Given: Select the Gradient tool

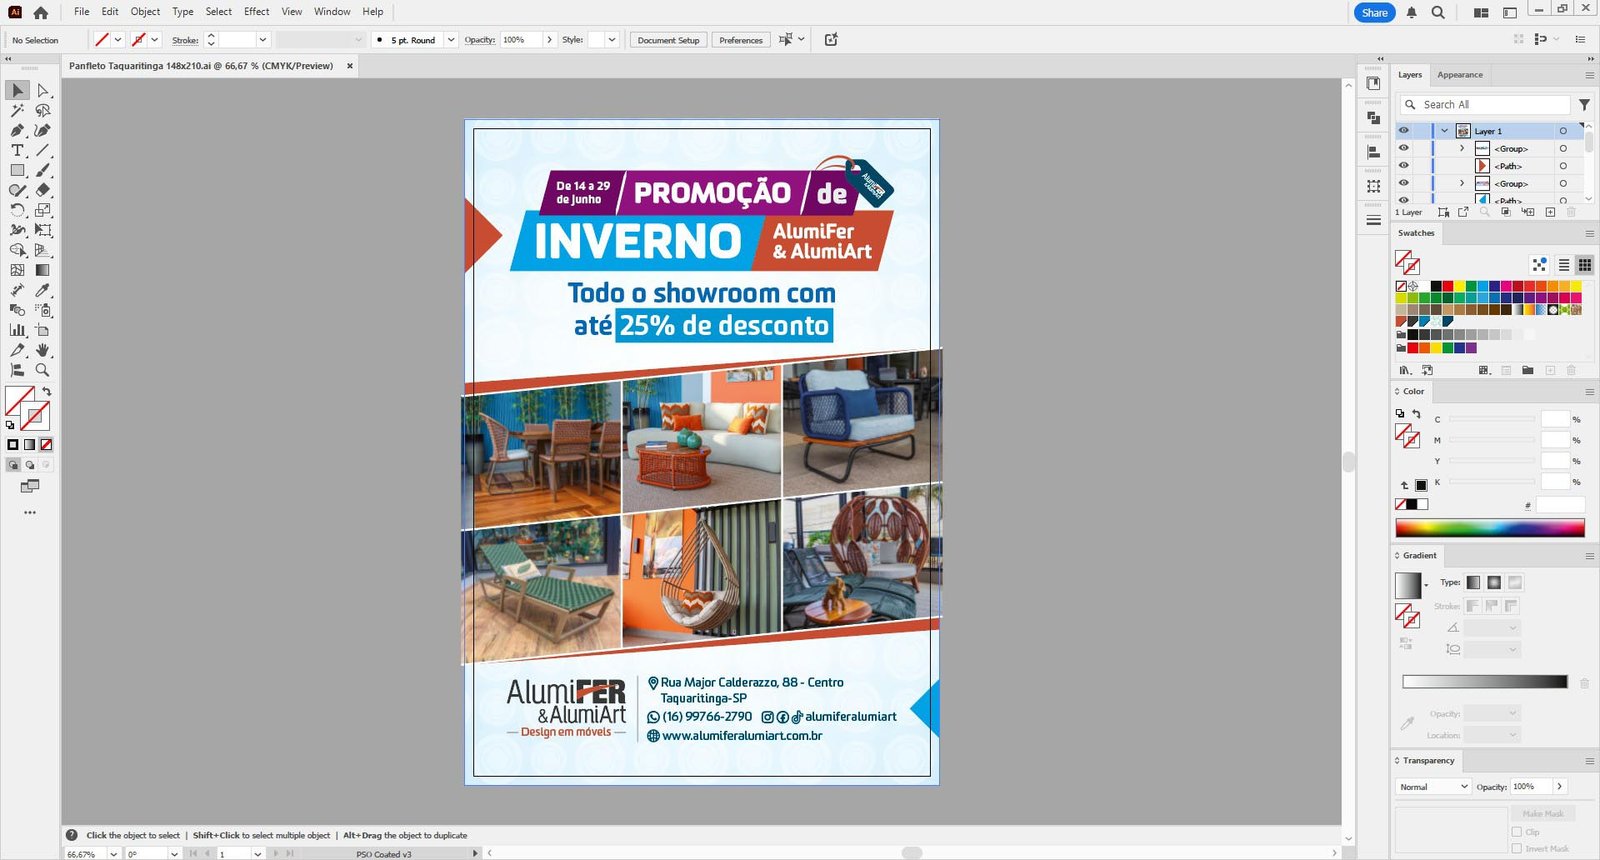Looking at the screenshot, I should [x=42, y=270].
